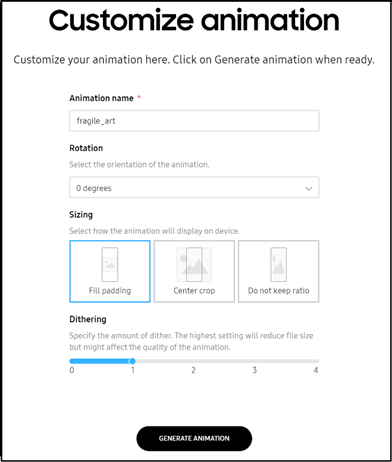Click the Generate Animation button
392x462 pixels.
194,438
